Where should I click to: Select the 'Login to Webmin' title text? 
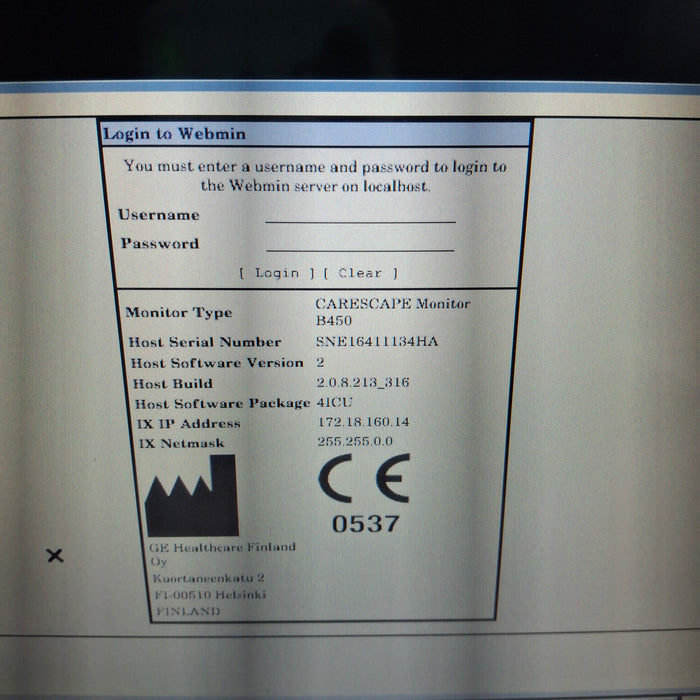click(x=175, y=133)
